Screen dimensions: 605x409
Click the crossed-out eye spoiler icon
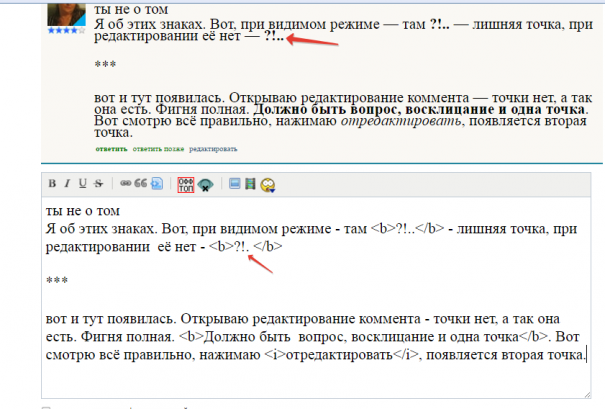point(205,184)
